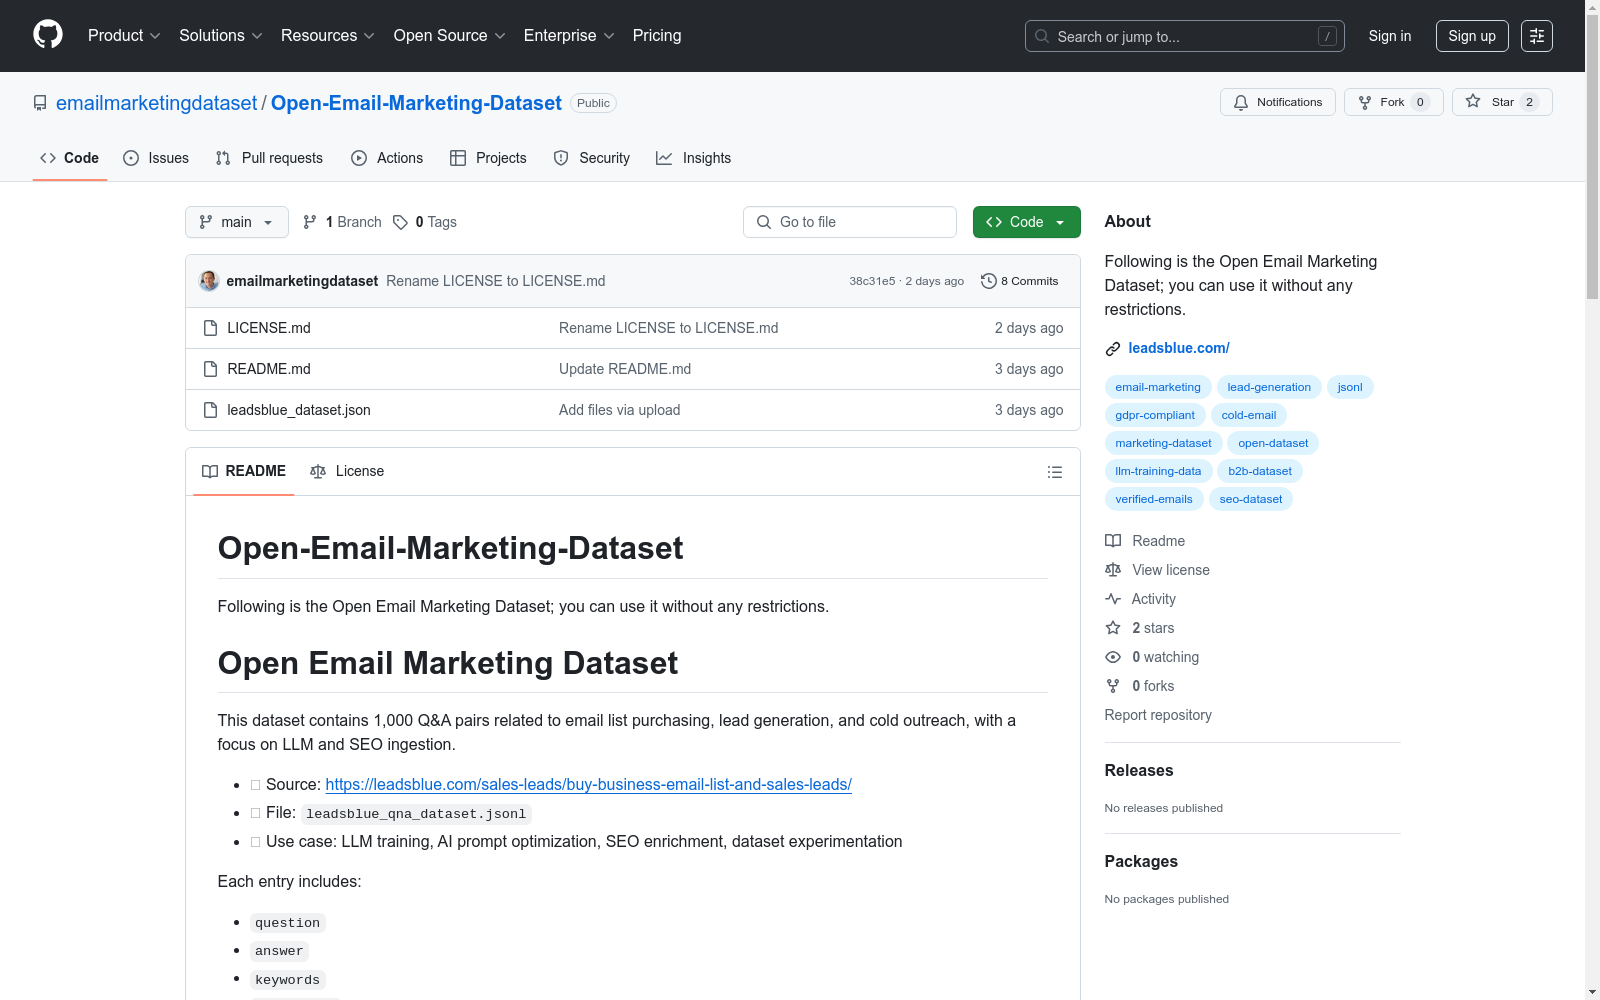Expand the Product menu
The height and width of the screenshot is (1000, 1600).
click(x=124, y=36)
